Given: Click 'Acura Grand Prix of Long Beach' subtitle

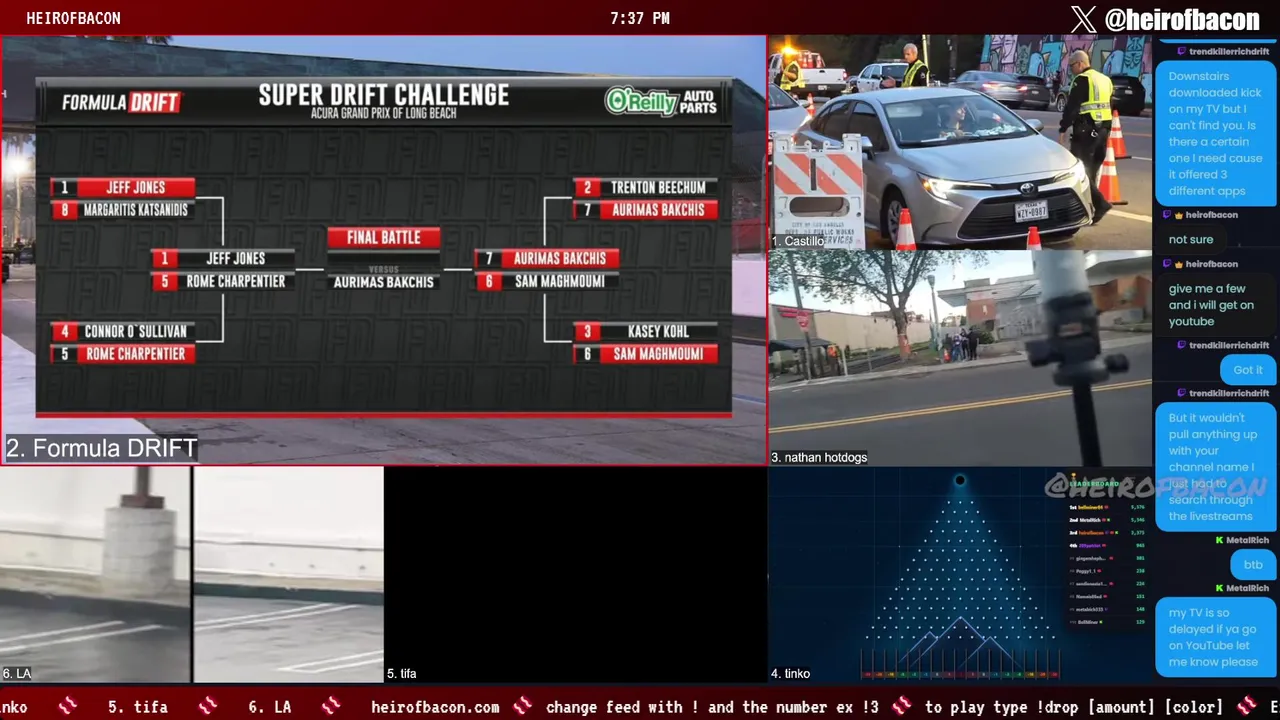Looking at the screenshot, I should (384, 113).
